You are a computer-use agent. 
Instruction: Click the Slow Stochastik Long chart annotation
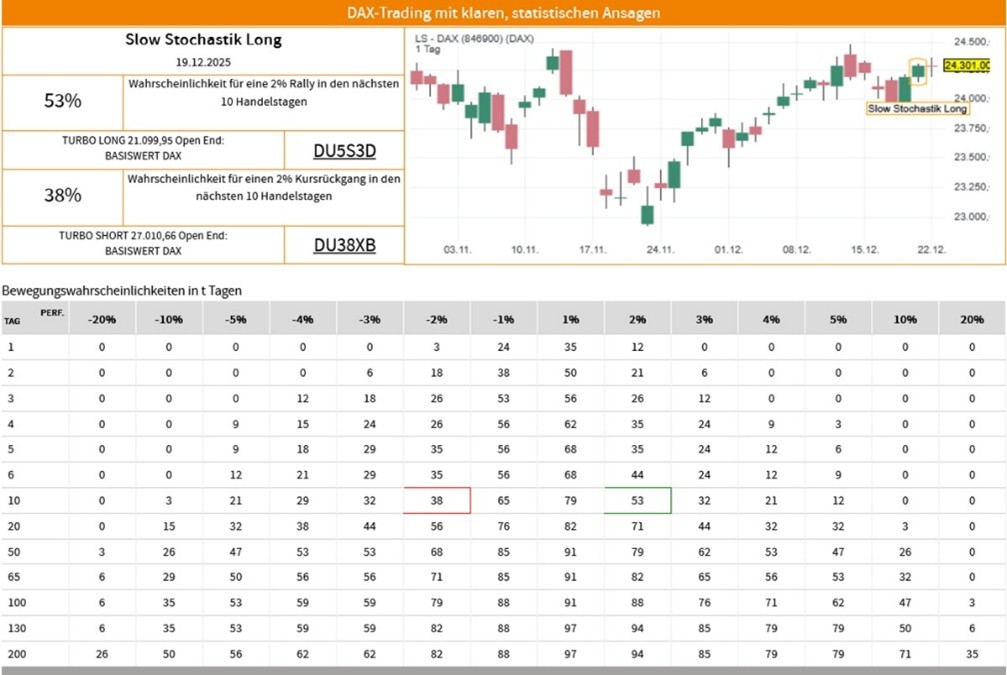pos(917,108)
